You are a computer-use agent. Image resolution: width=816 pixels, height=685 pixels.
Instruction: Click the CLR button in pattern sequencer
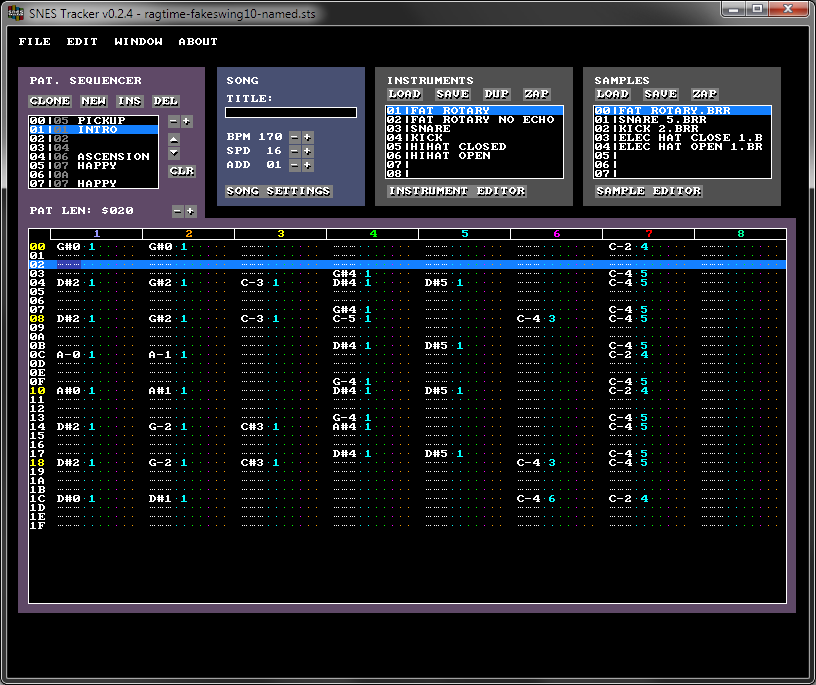pyautogui.click(x=181, y=171)
